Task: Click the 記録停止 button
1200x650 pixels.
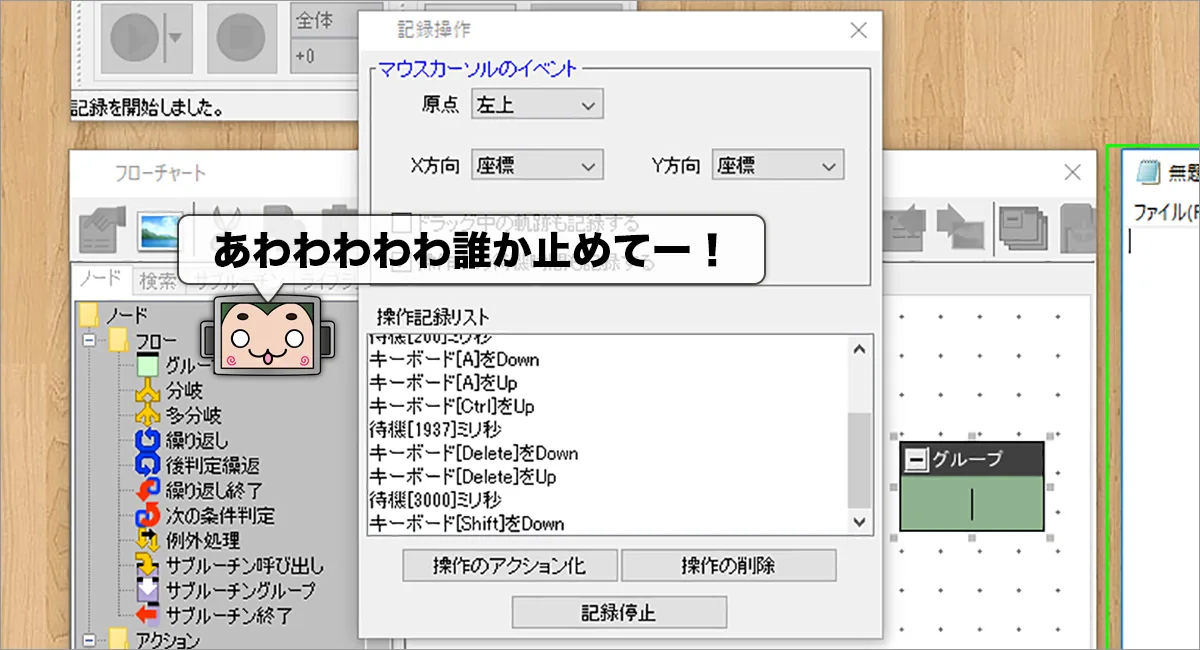Action: tap(619, 612)
